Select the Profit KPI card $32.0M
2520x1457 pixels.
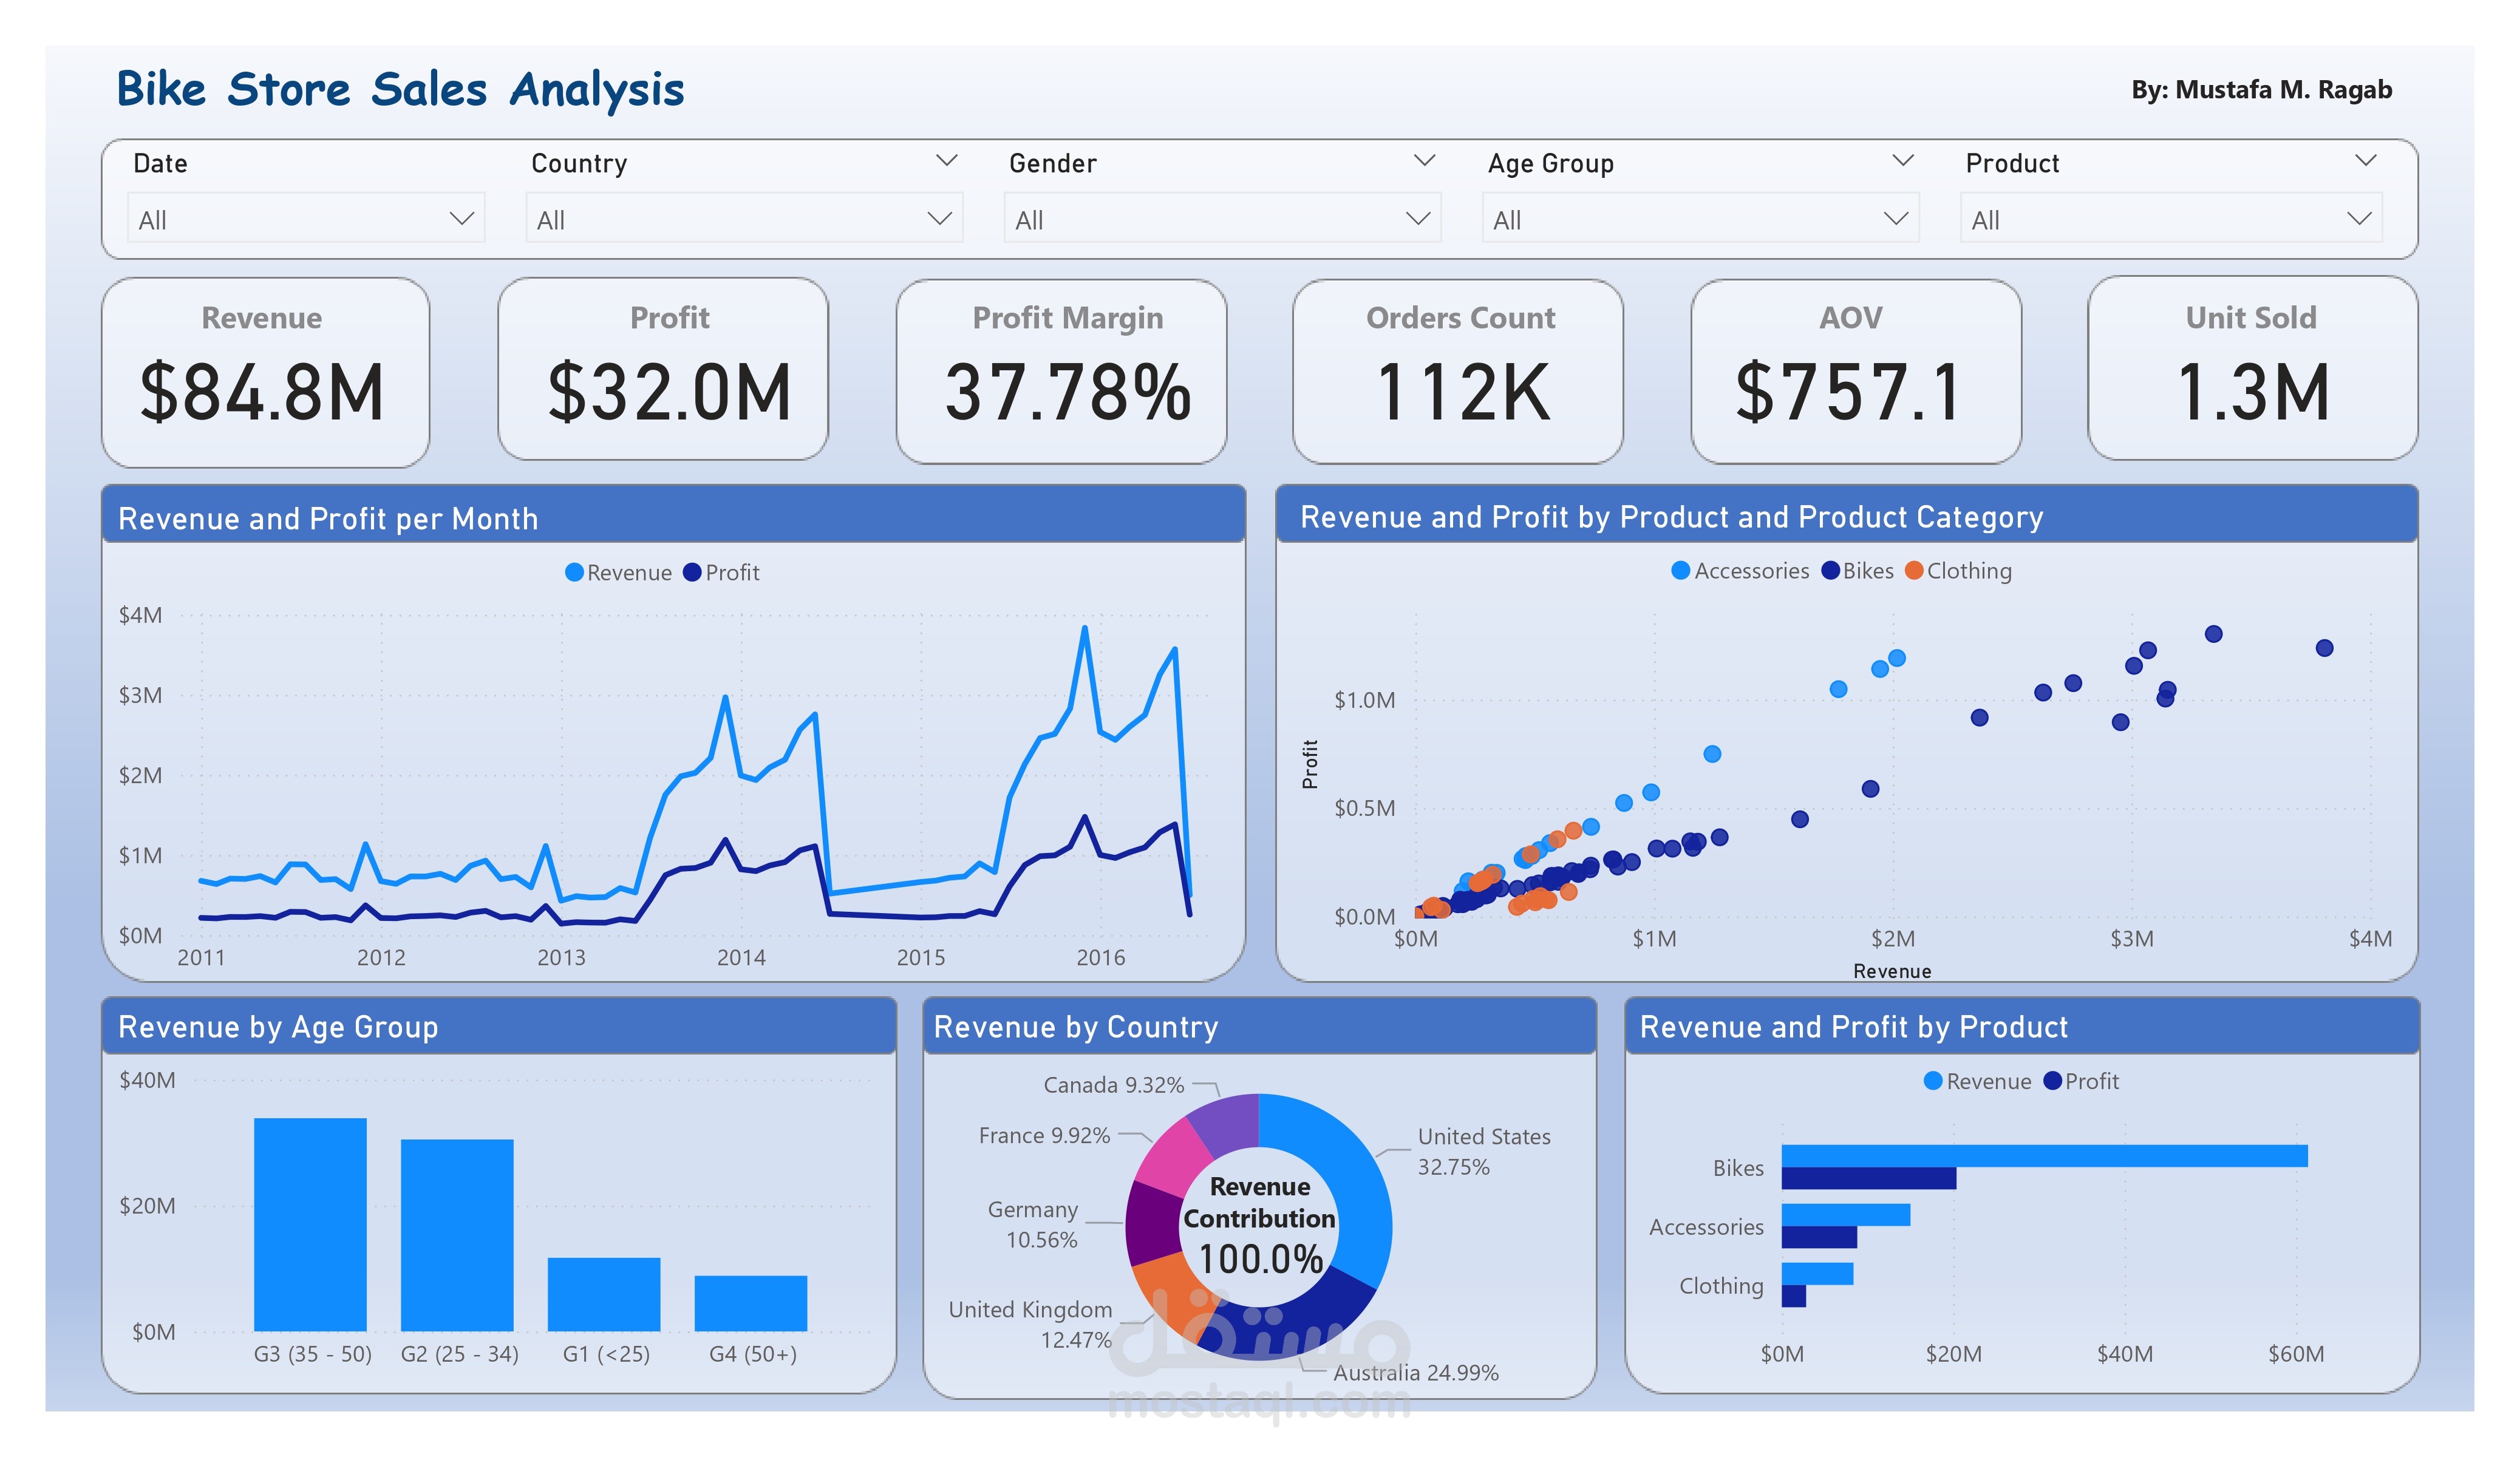[663, 369]
